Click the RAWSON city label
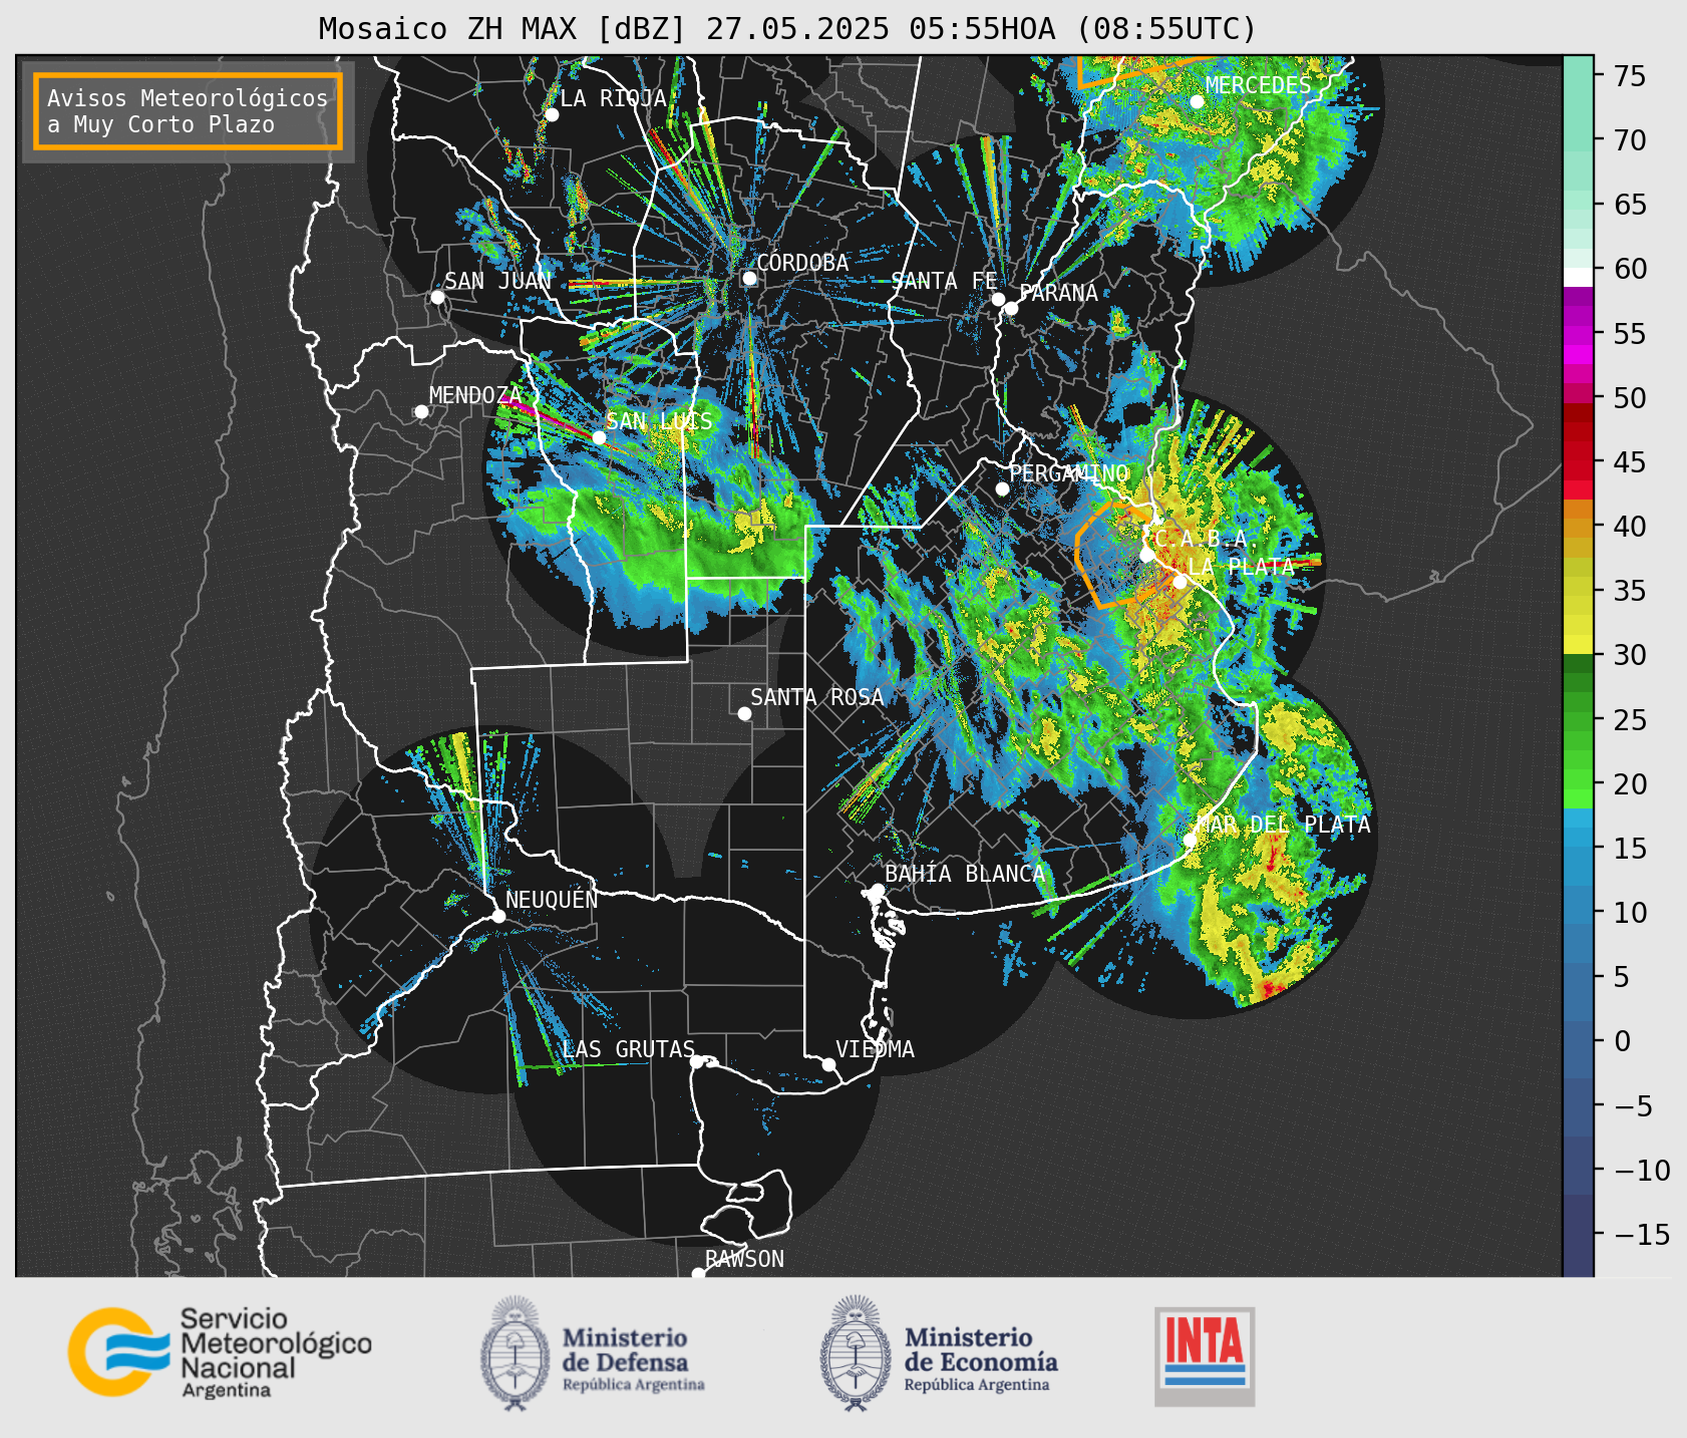This screenshot has width=1687, height=1438. (x=744, y=1259)
